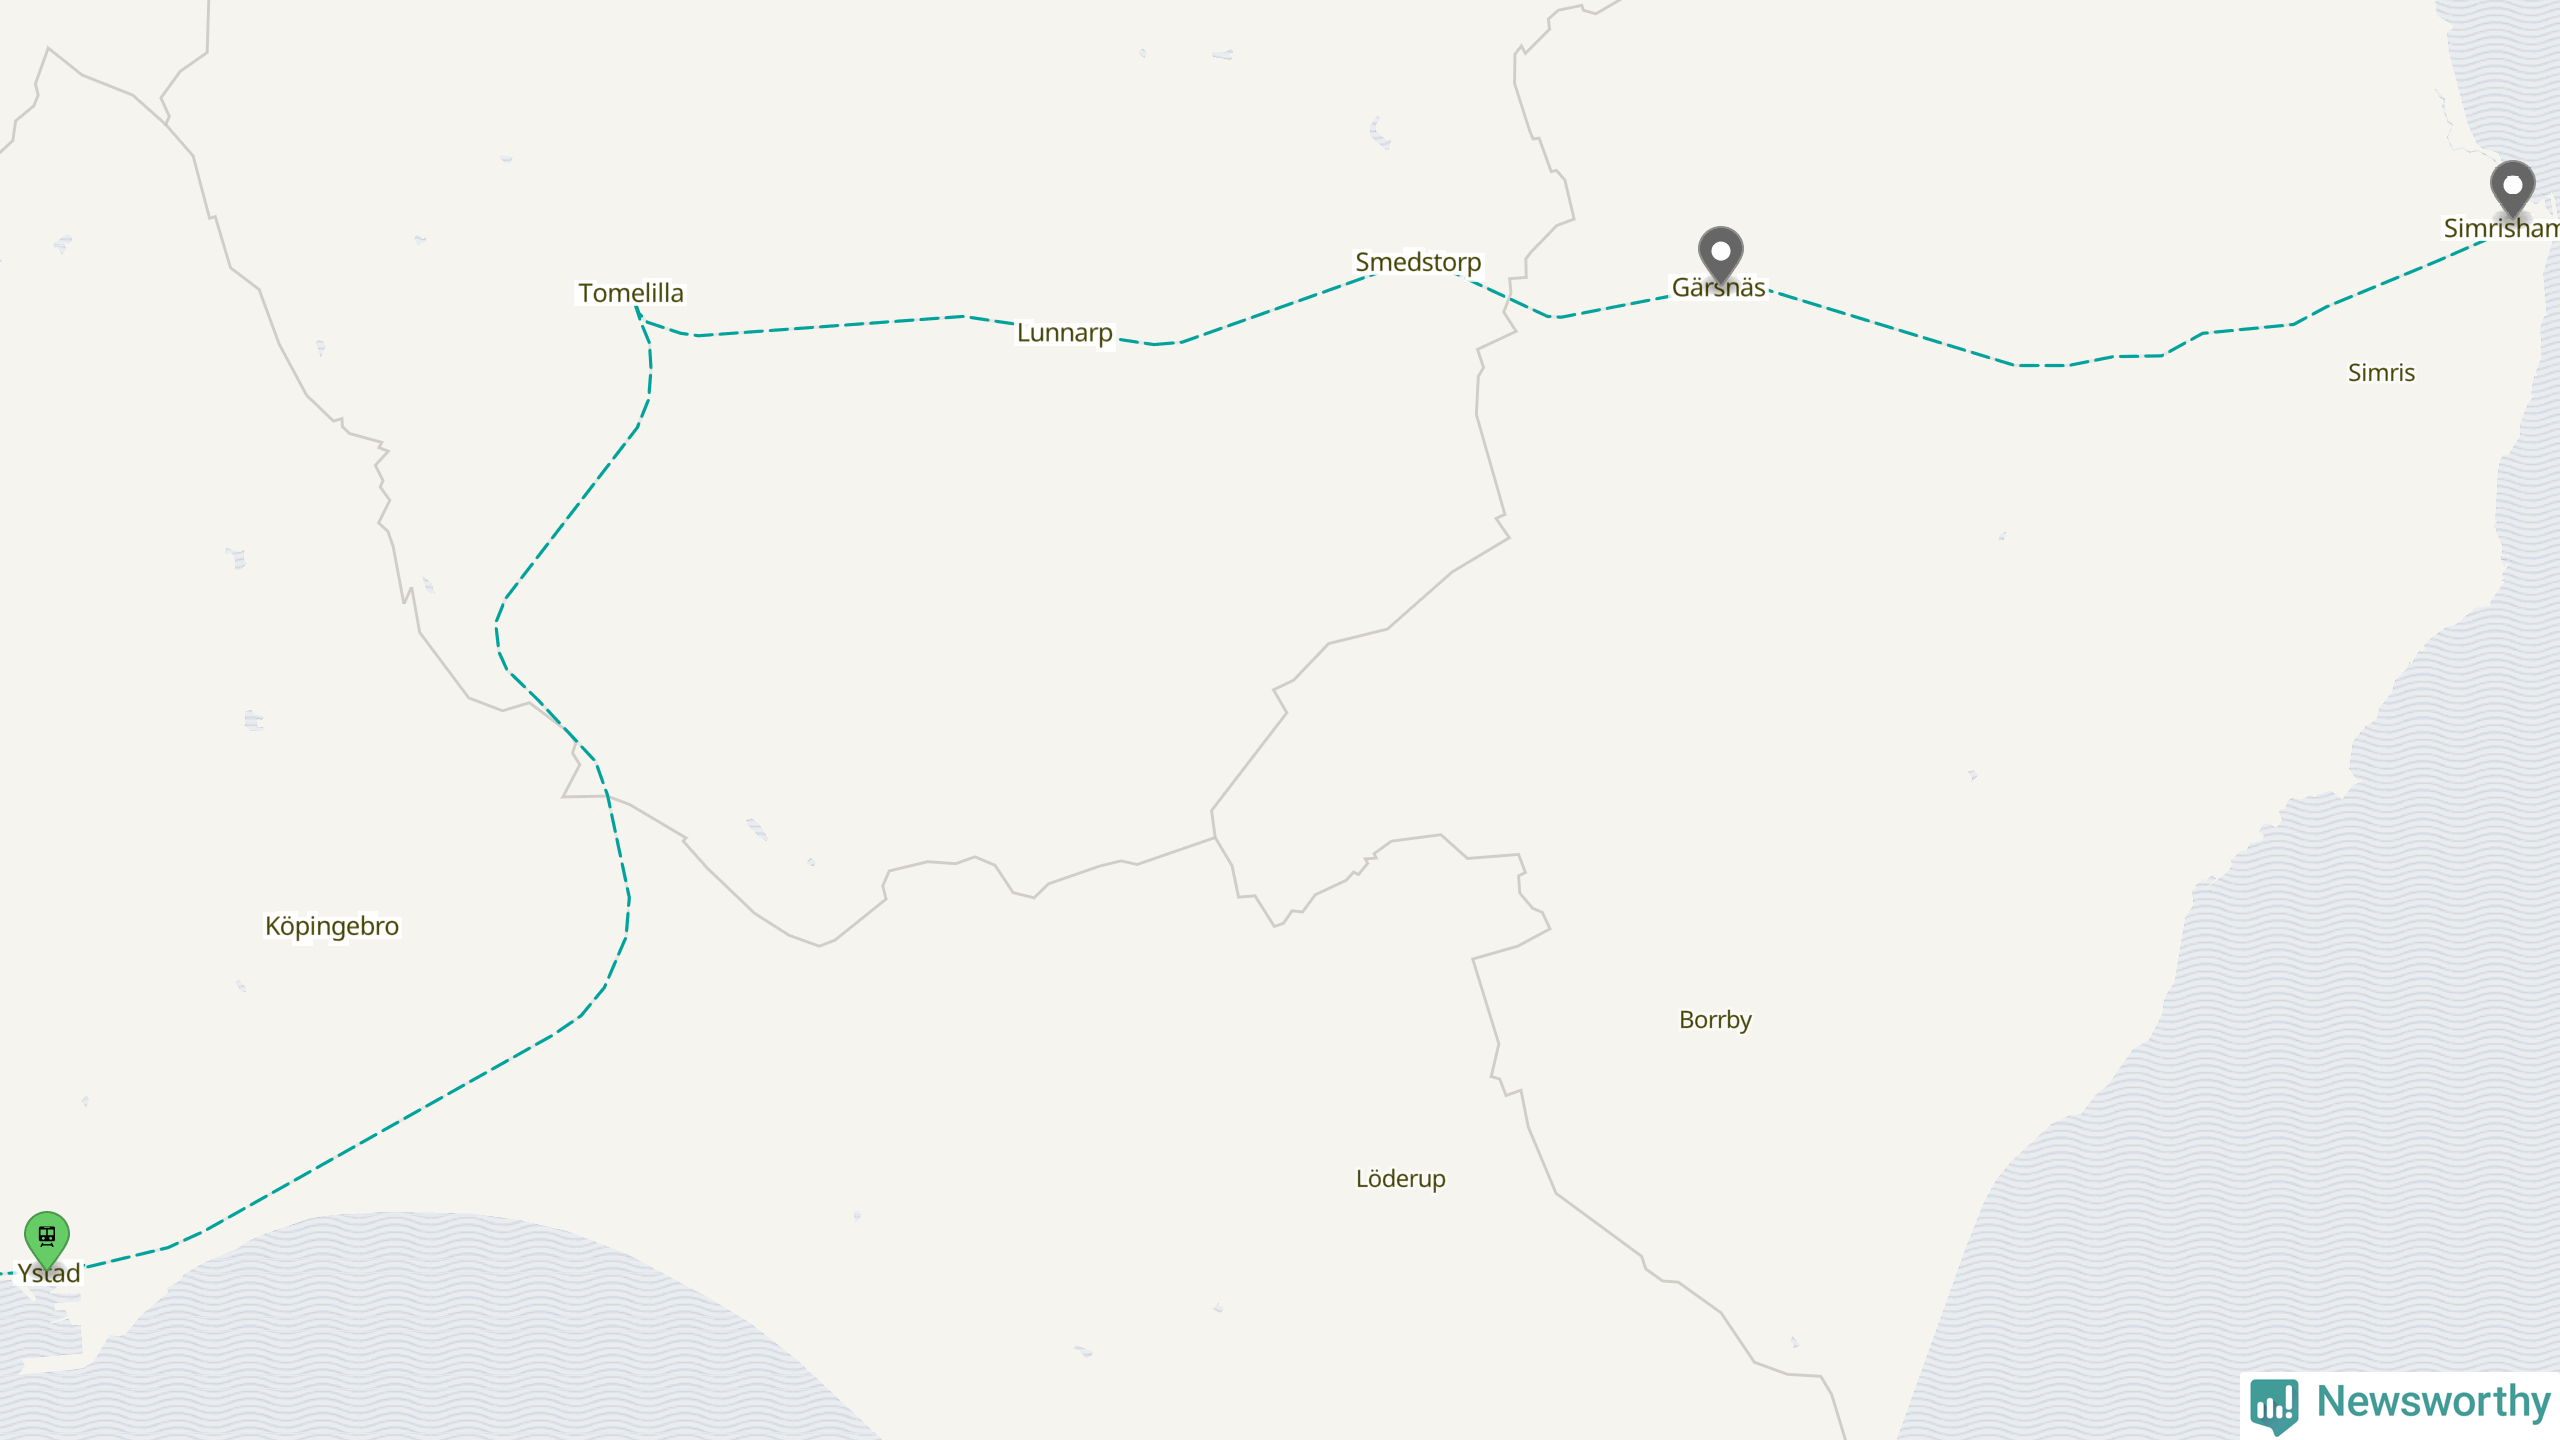Click the Ystad town label
Screen dimensions: 2560x1440
(x=49, y=1273)
